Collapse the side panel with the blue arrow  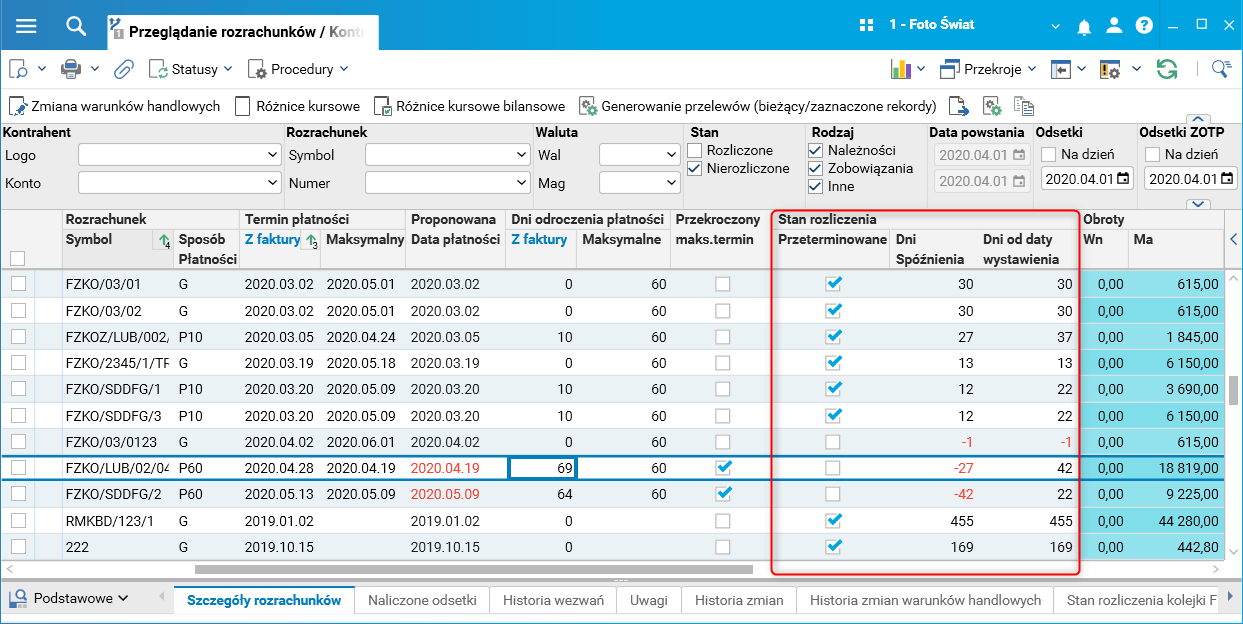pos(1233,239)
